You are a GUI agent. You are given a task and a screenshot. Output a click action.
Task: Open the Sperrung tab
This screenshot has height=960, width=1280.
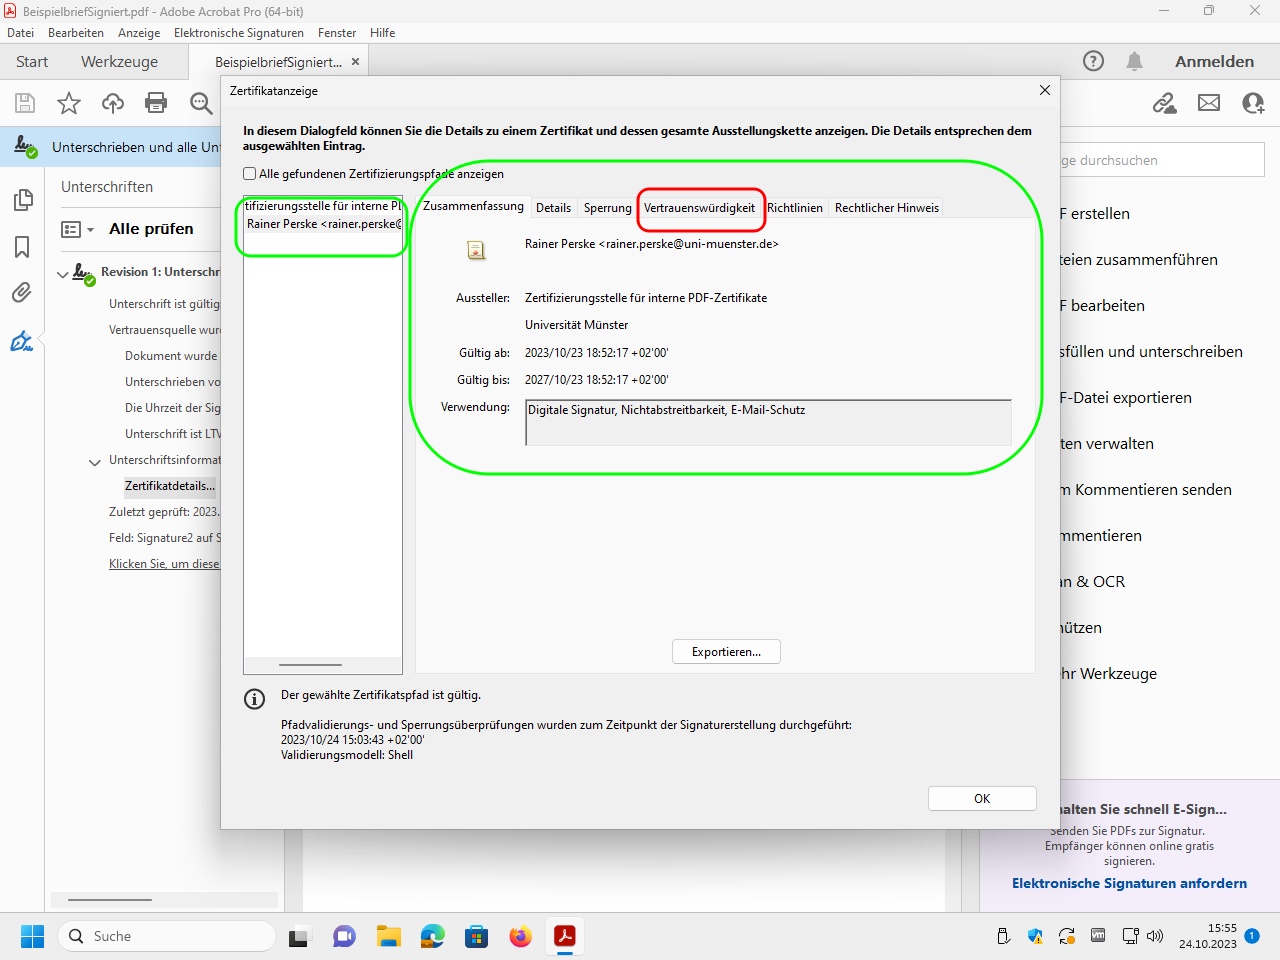click(x=607, y=208)
